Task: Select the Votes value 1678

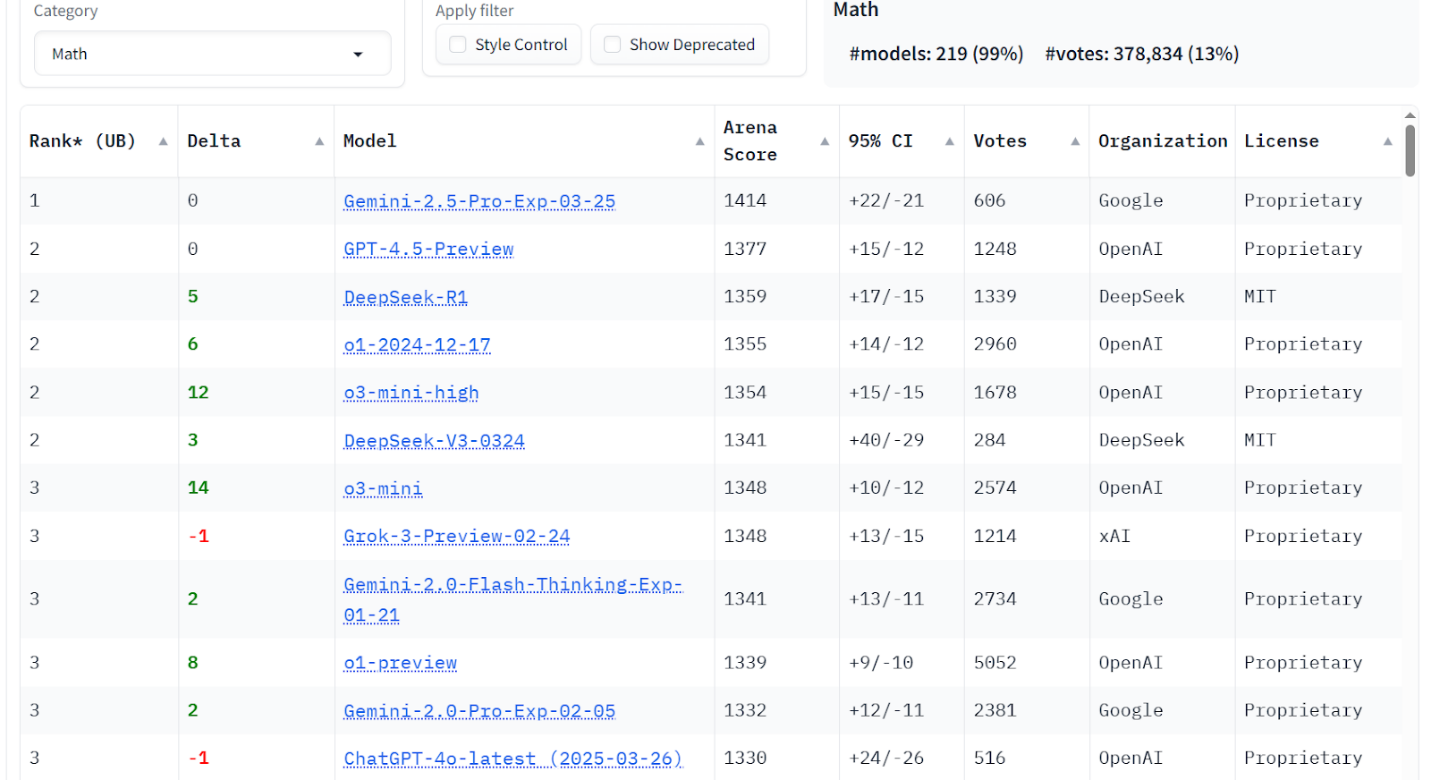Action: [x=995, y=393]
